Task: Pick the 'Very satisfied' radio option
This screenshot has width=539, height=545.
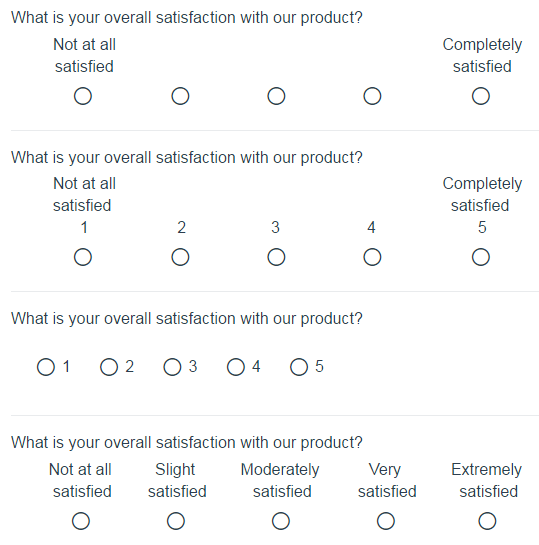Action: click(x=386, y=521)
